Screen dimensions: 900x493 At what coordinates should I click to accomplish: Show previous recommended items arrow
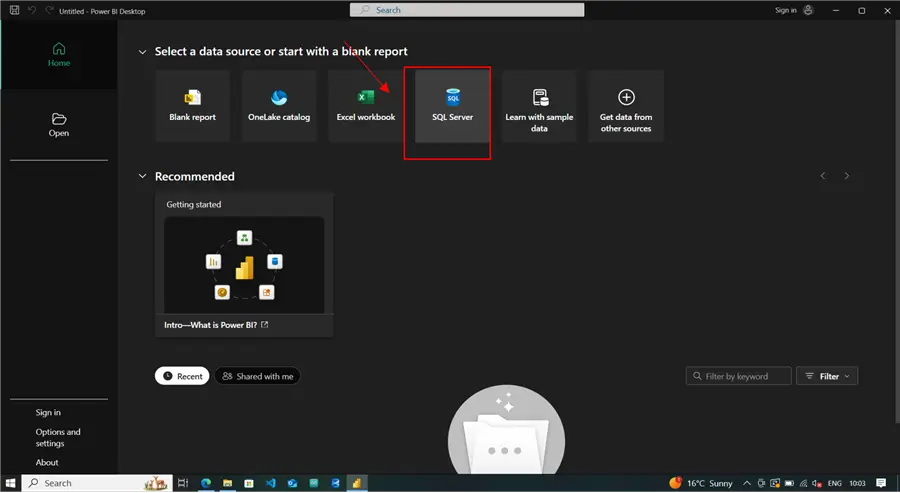[x=823, y=176]
